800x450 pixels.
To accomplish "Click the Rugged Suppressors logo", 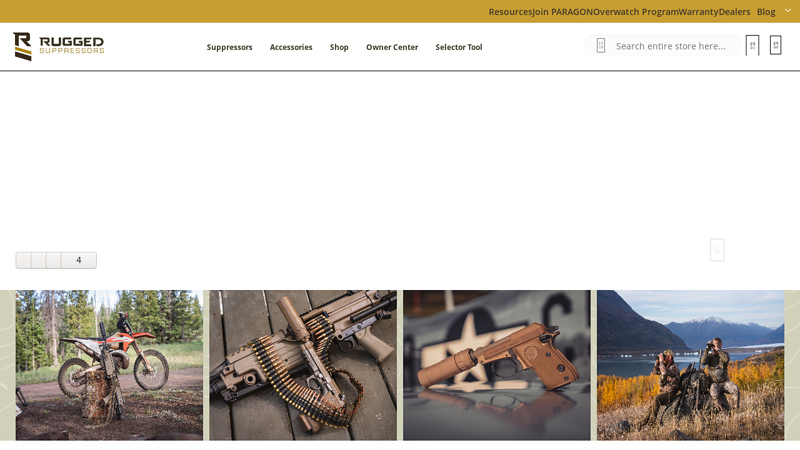I will [58, 46].
